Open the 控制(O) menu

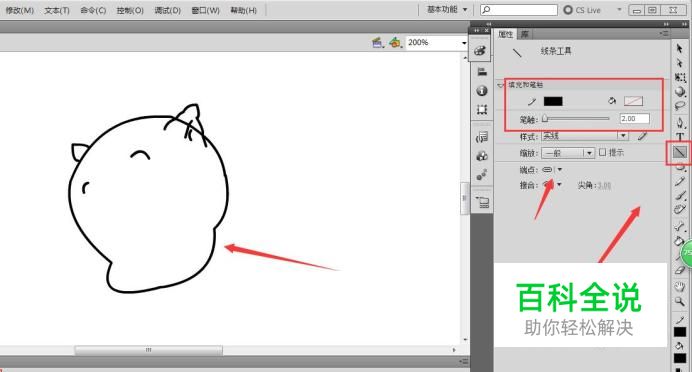point(130,10)
